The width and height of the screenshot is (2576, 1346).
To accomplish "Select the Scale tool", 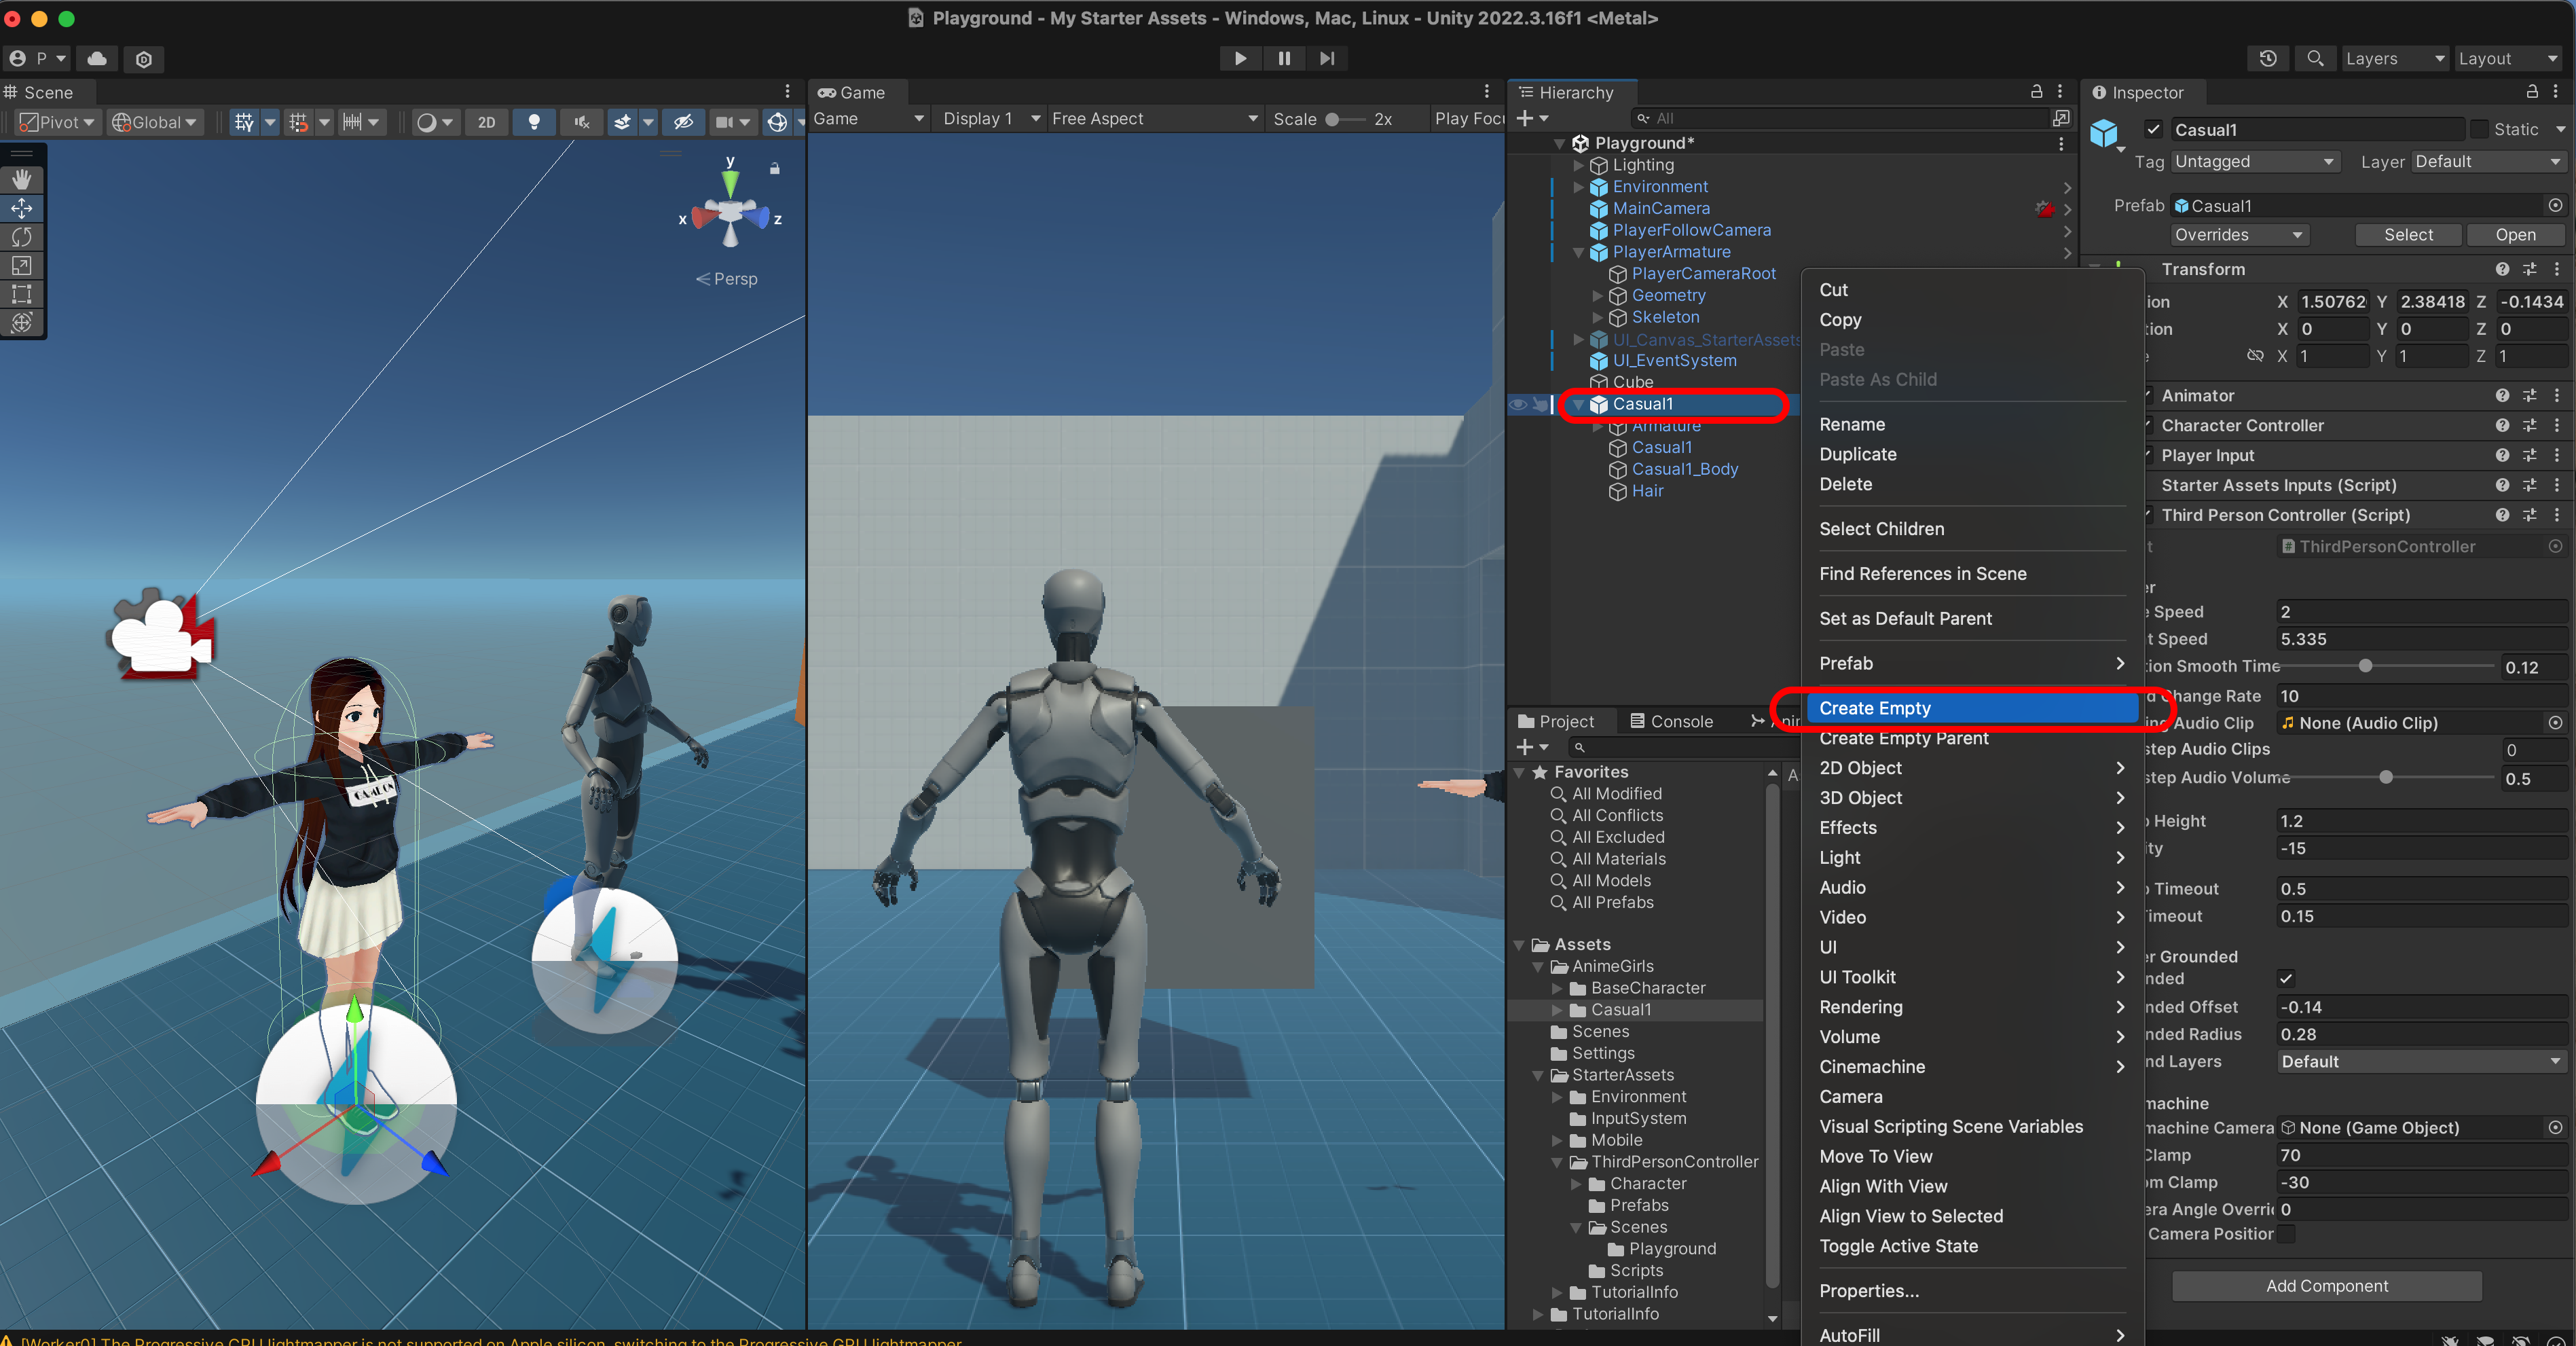I will 22,265.
